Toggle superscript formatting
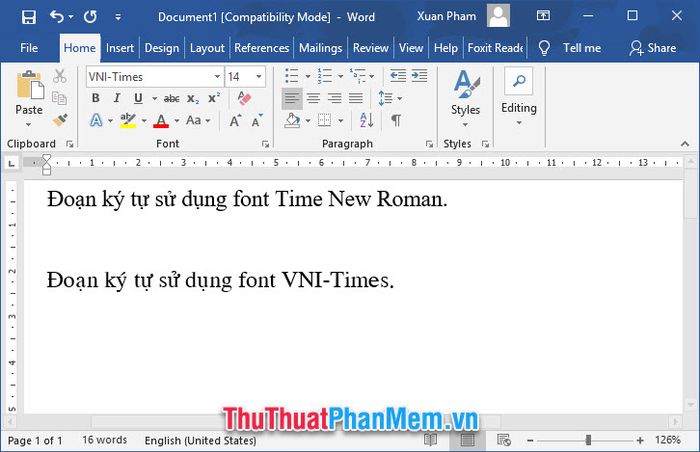The height and width of the screenshot is (452, 700). click(214, 98)
